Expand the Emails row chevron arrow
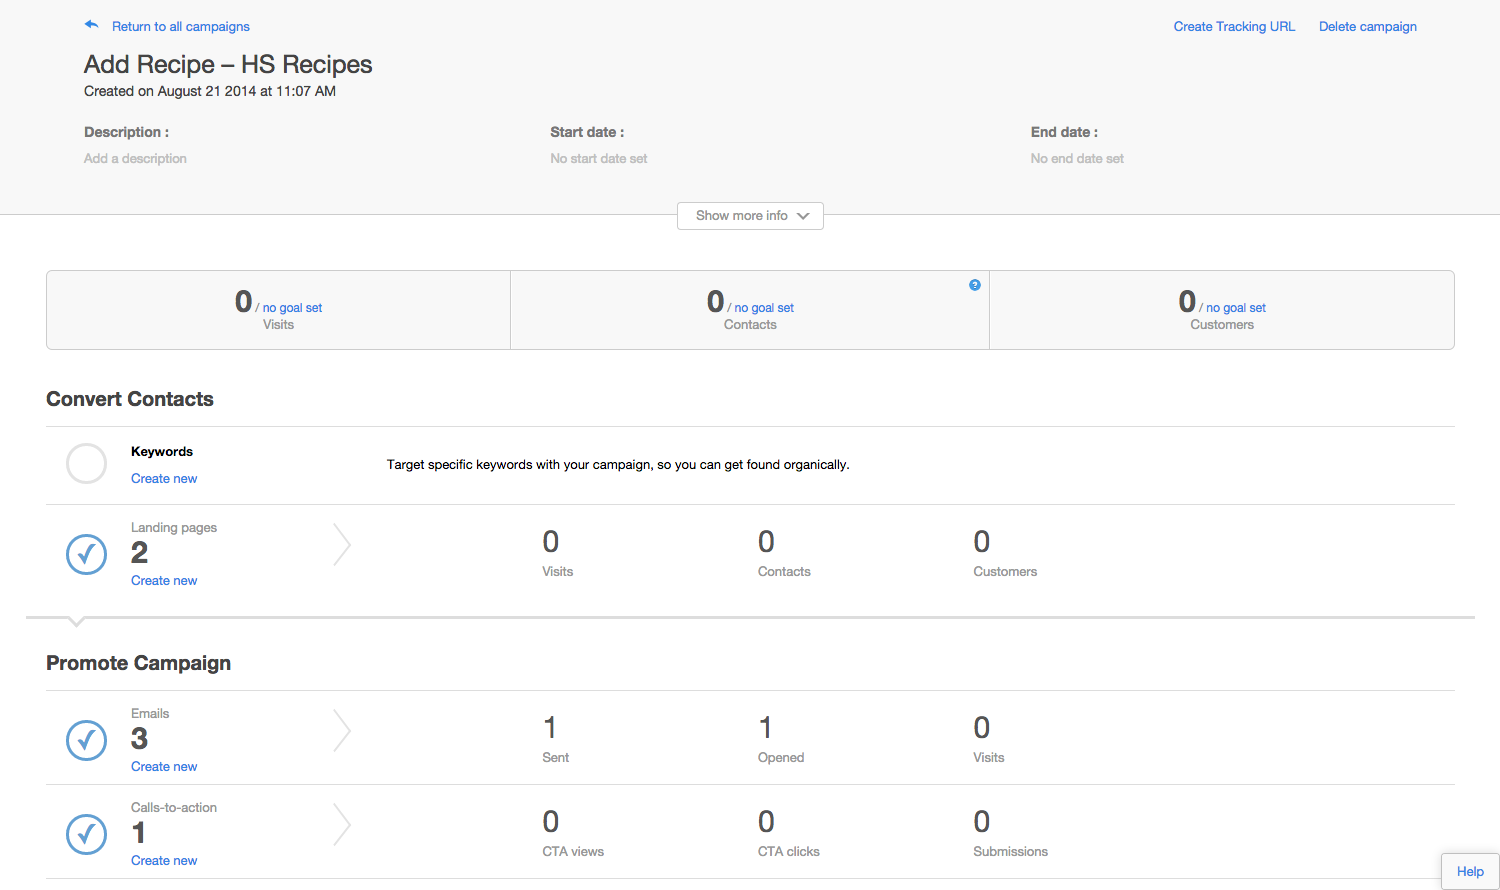 pos(342,731)
